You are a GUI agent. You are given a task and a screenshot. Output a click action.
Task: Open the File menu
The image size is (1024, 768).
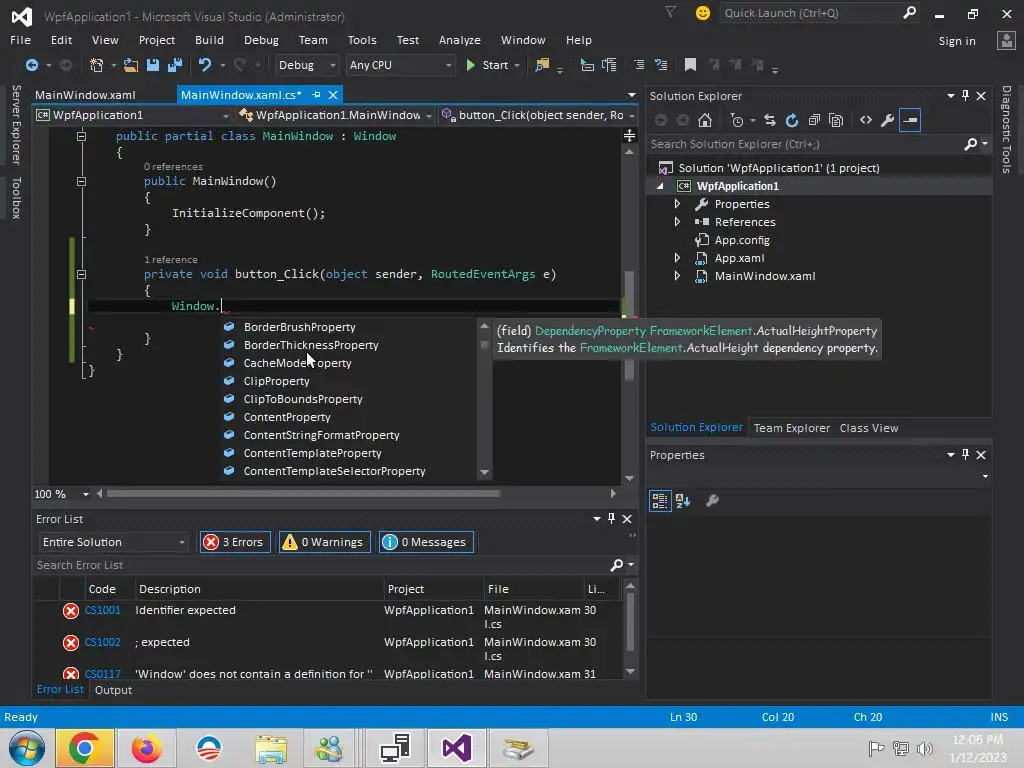(x=20, y=40)
